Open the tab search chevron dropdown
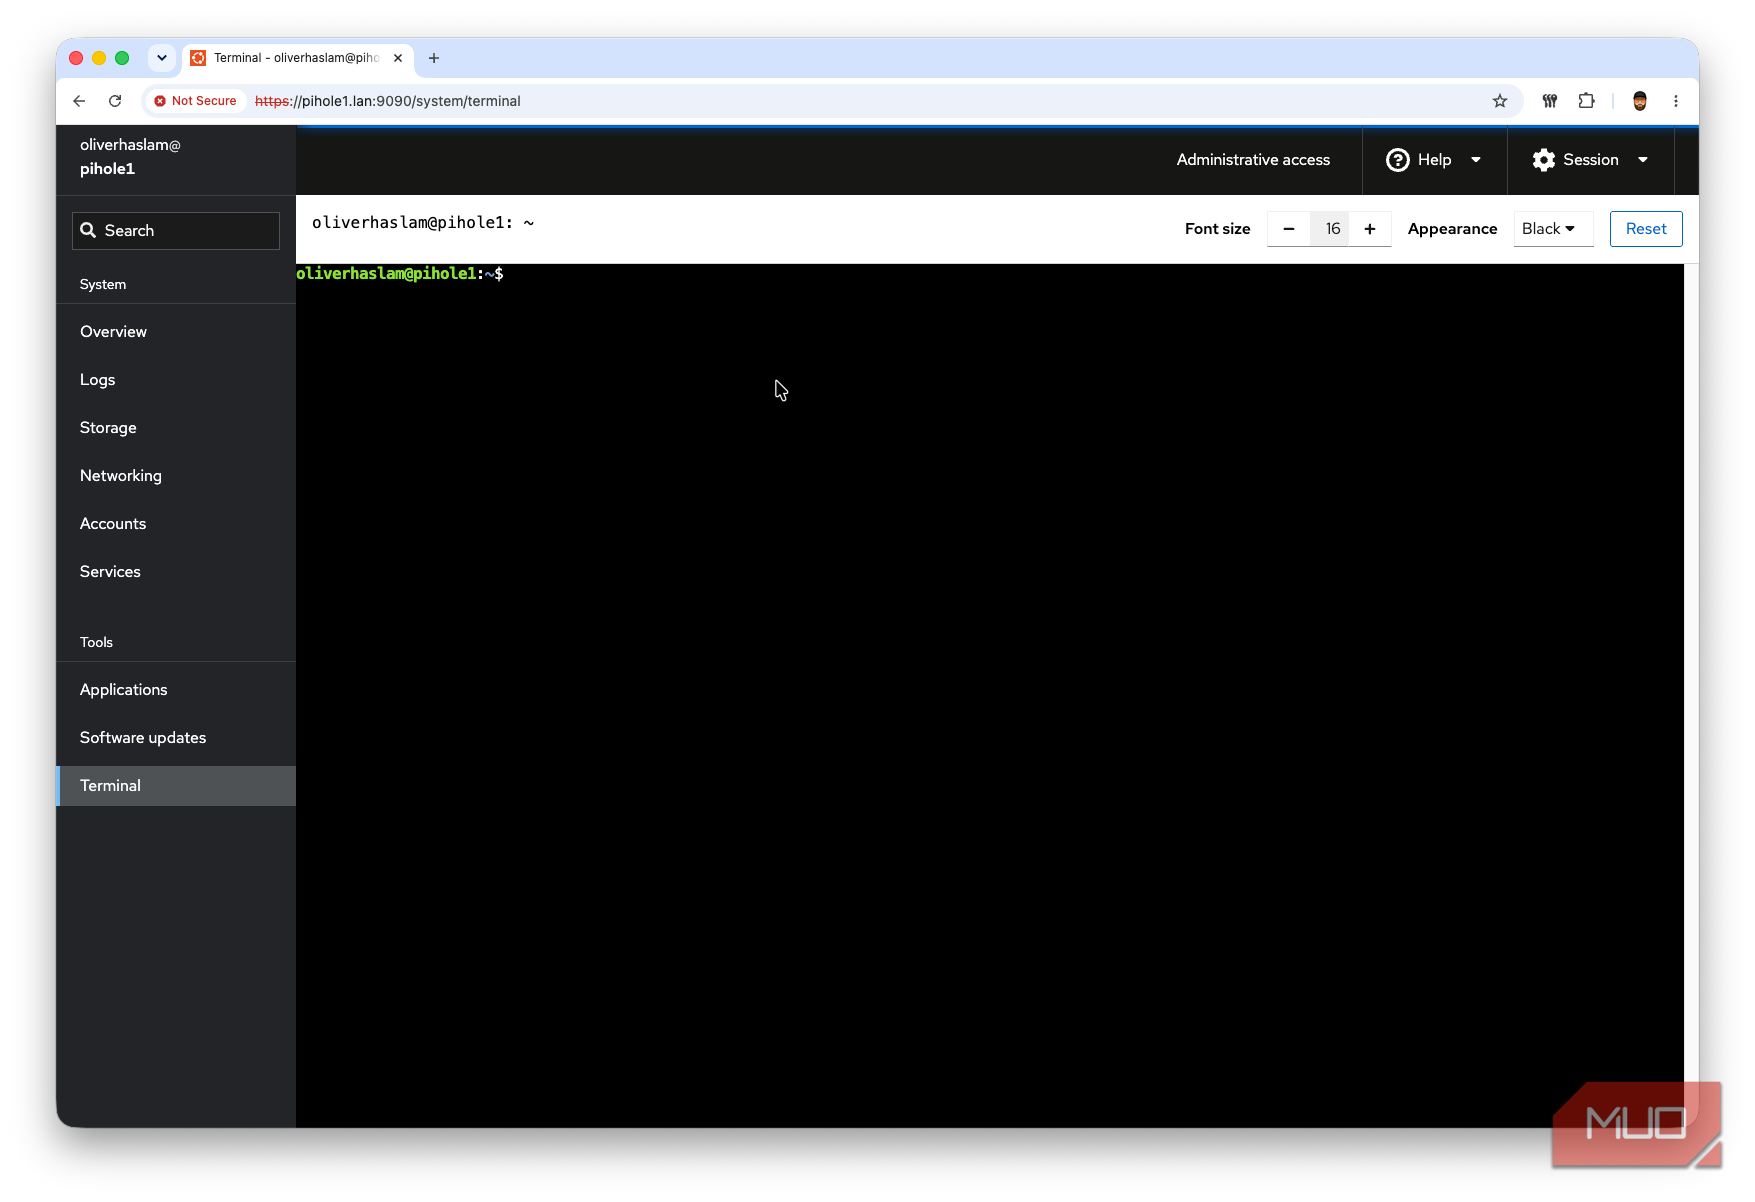1755x1202 pixels. 162,58
